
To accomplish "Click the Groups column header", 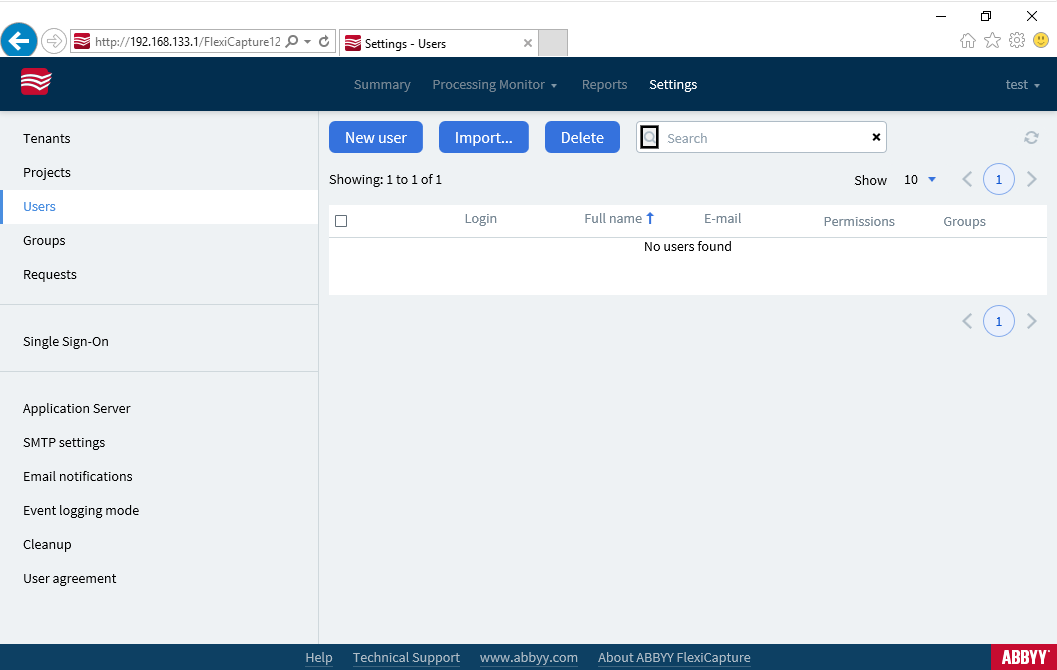I will [x=964, y=221].
